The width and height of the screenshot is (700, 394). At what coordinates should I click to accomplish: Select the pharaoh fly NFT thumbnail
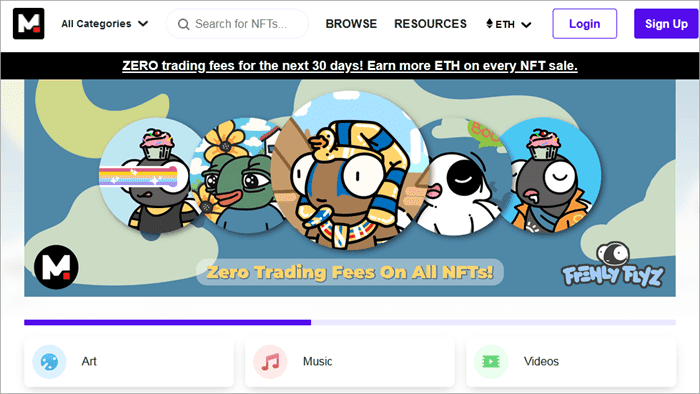click(350, 170)
